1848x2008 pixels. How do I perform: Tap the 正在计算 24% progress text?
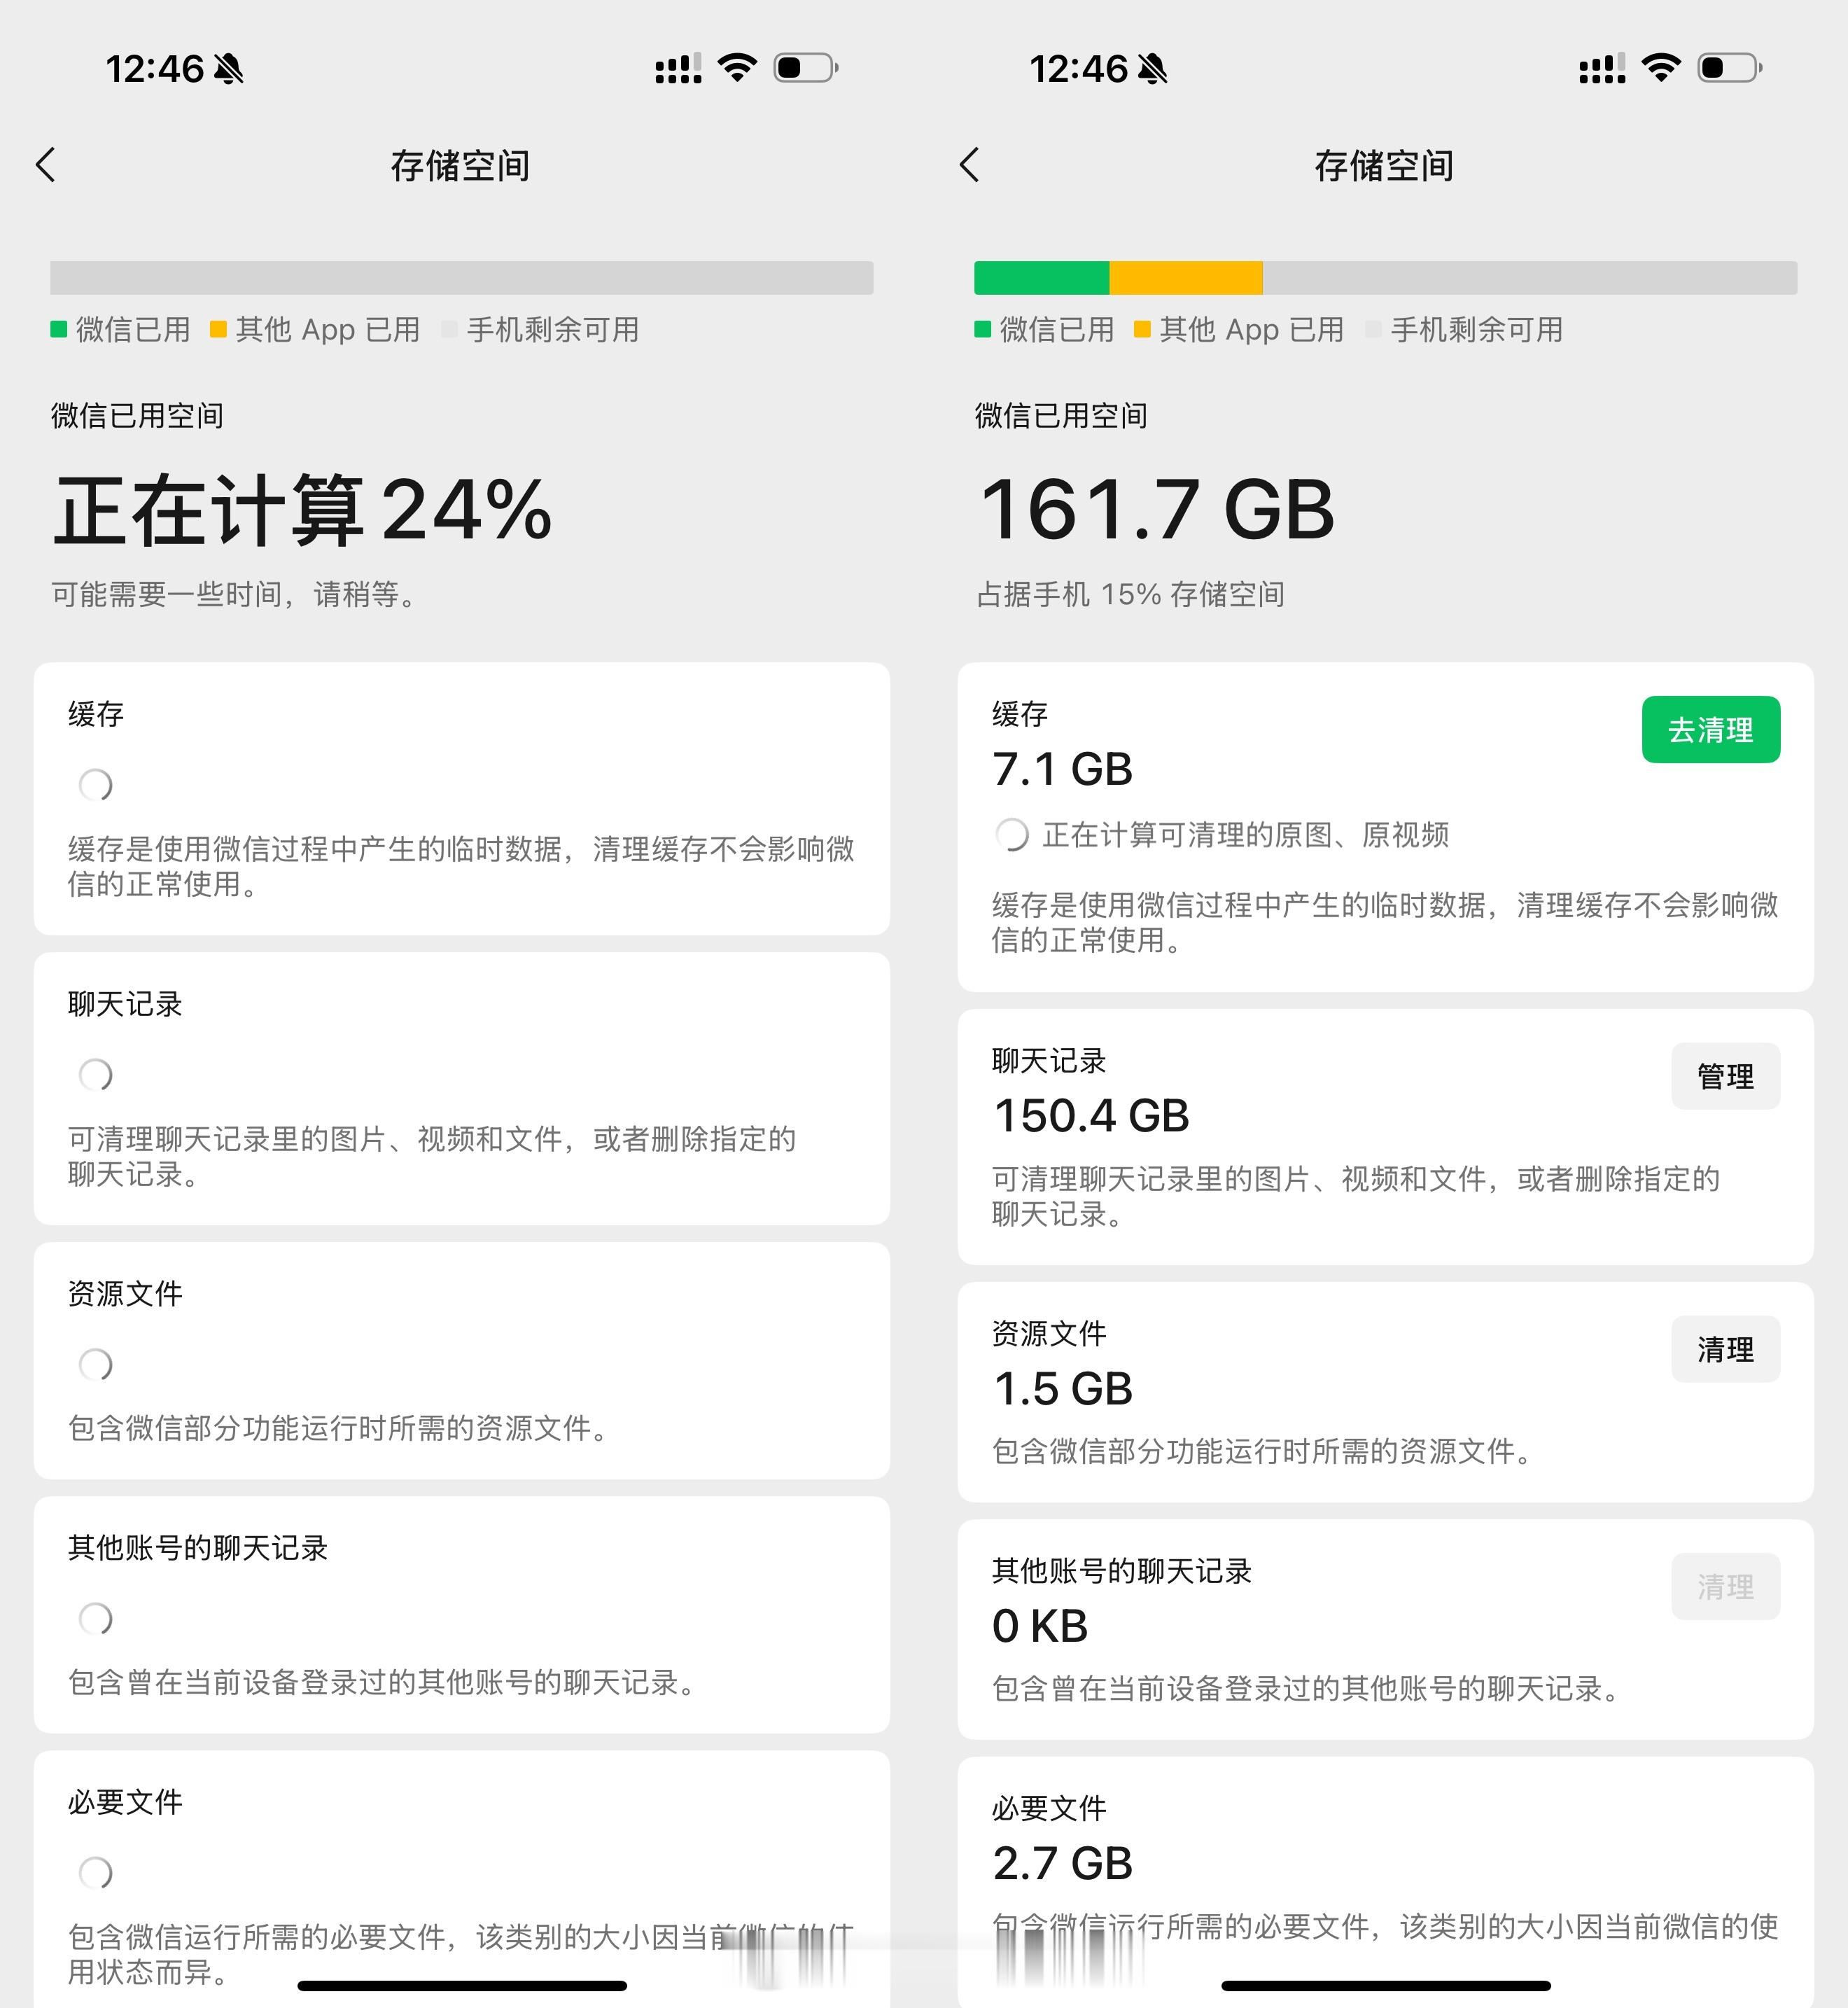coord(302,510)
